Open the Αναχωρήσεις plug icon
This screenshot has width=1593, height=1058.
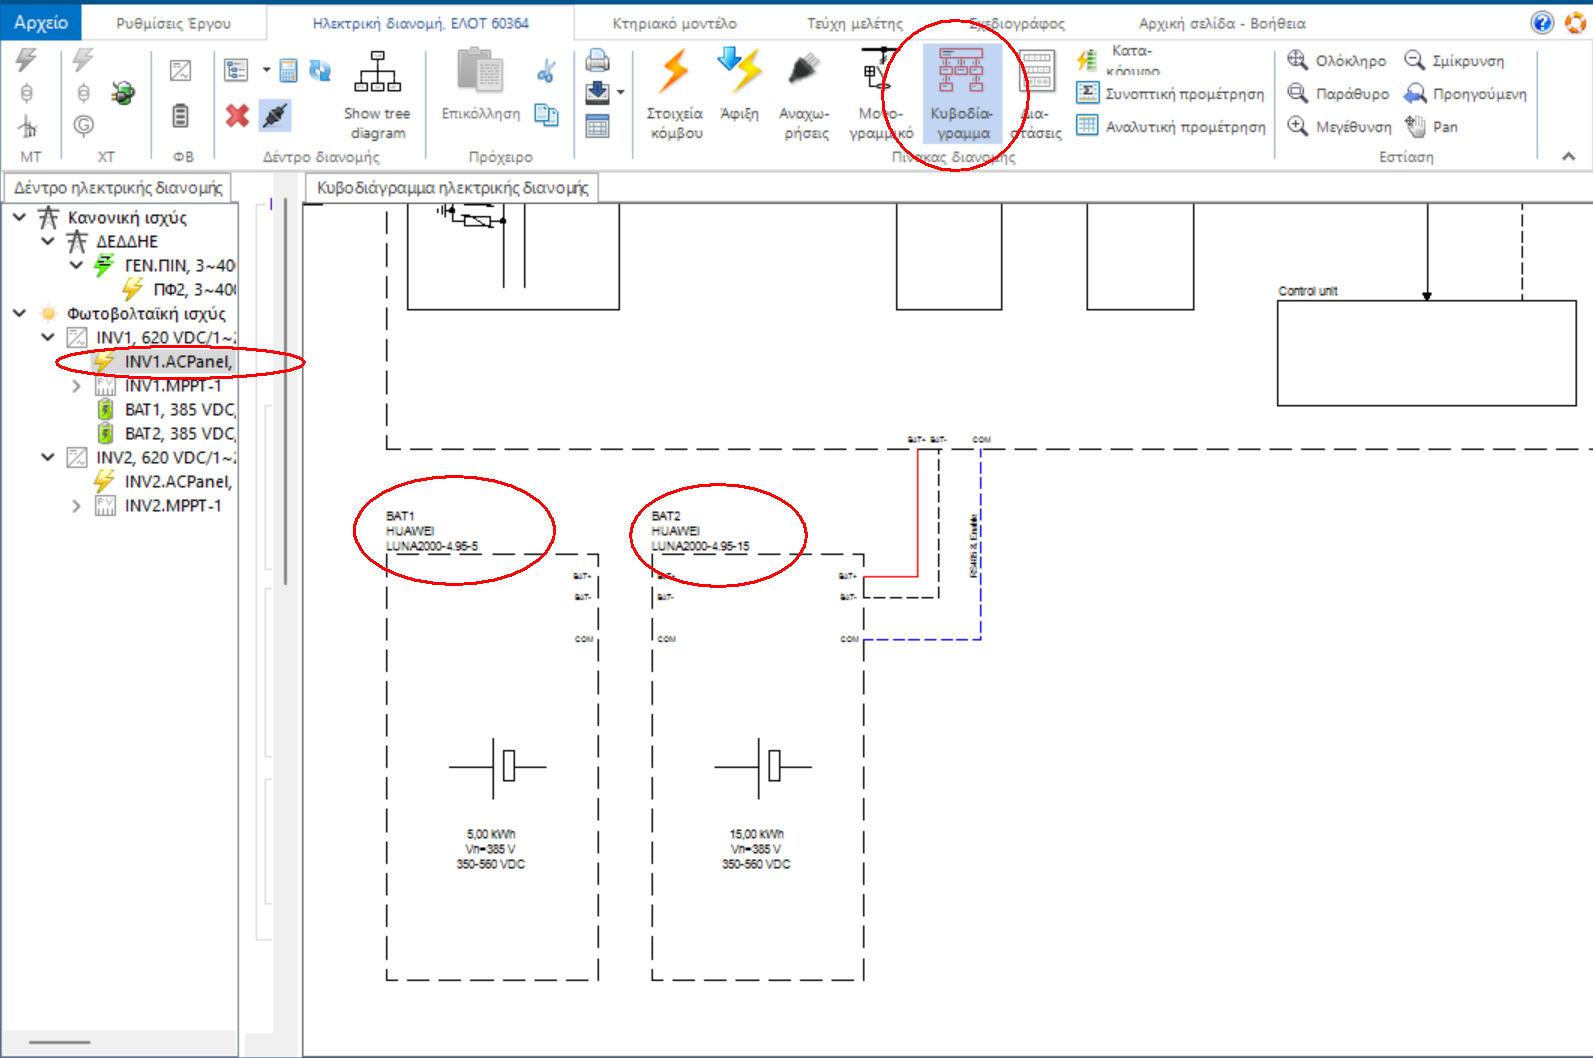point(804,96)
